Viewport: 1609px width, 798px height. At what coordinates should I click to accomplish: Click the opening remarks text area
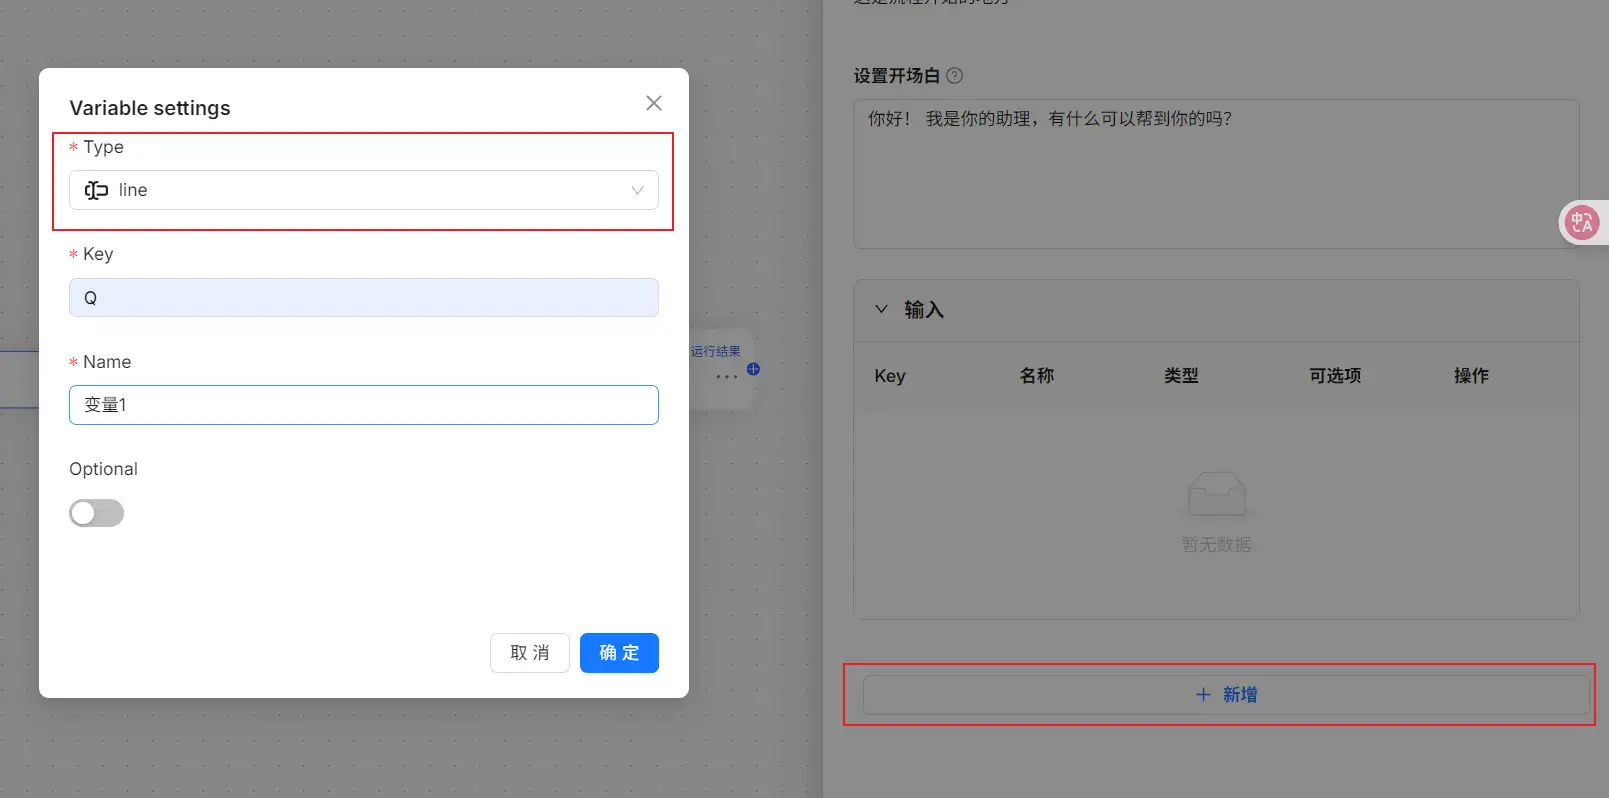point(1216,174)
